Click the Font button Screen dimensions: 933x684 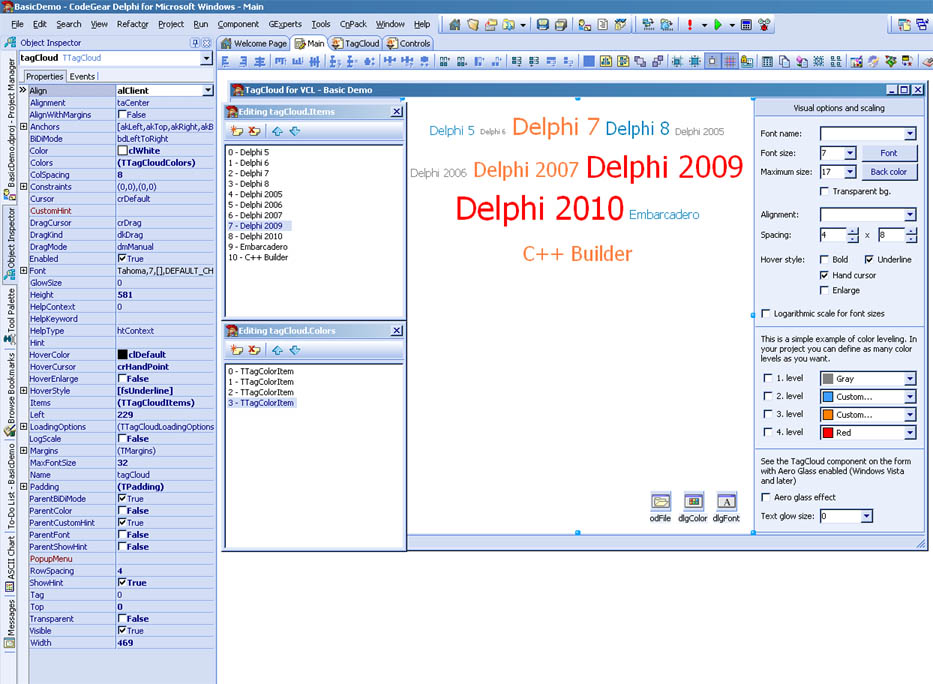889,153
